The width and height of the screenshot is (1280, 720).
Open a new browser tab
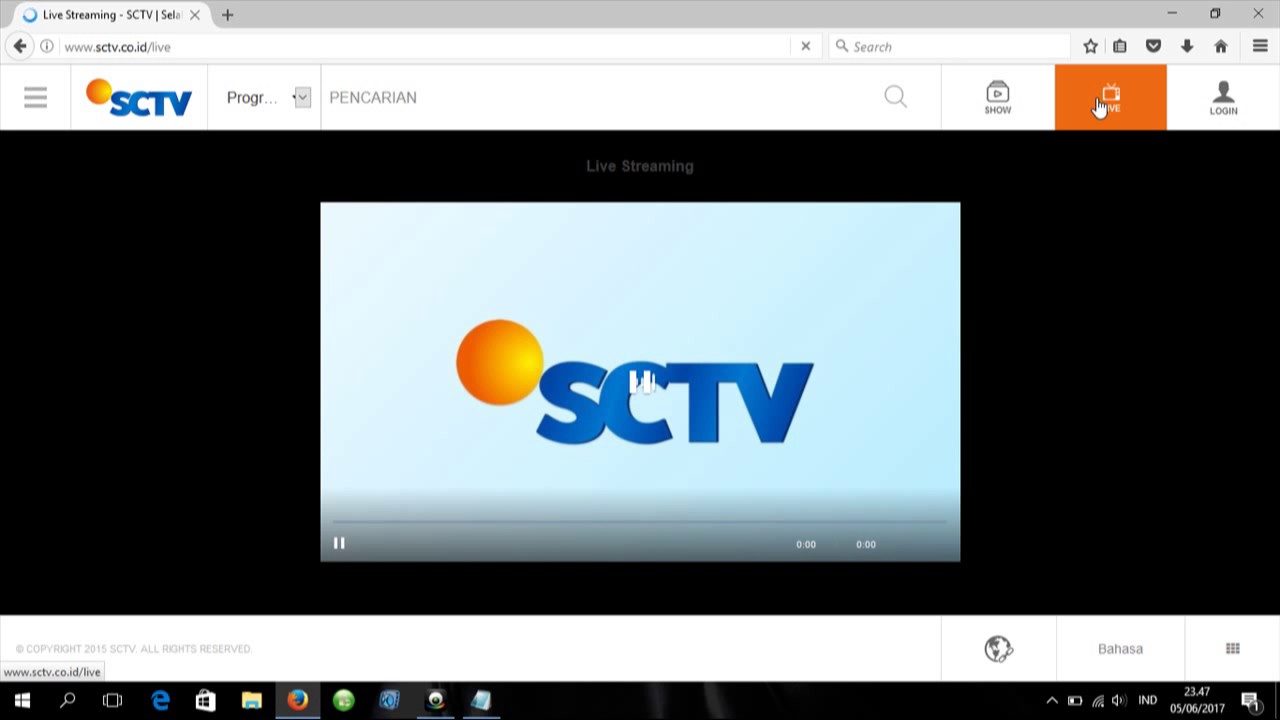click(227, 15)
